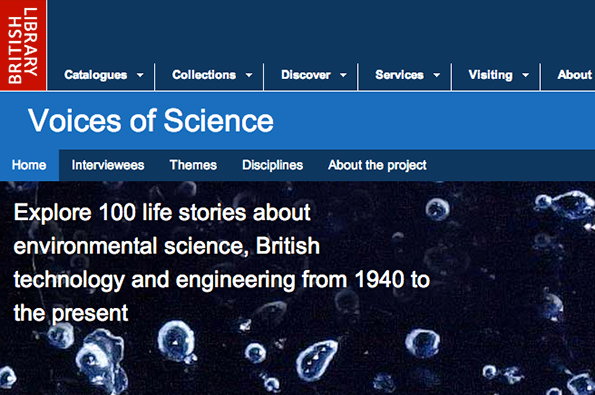The image size is (595, 395).
Task: Expand the Services dropdown arrow
Action: point(437,75)
